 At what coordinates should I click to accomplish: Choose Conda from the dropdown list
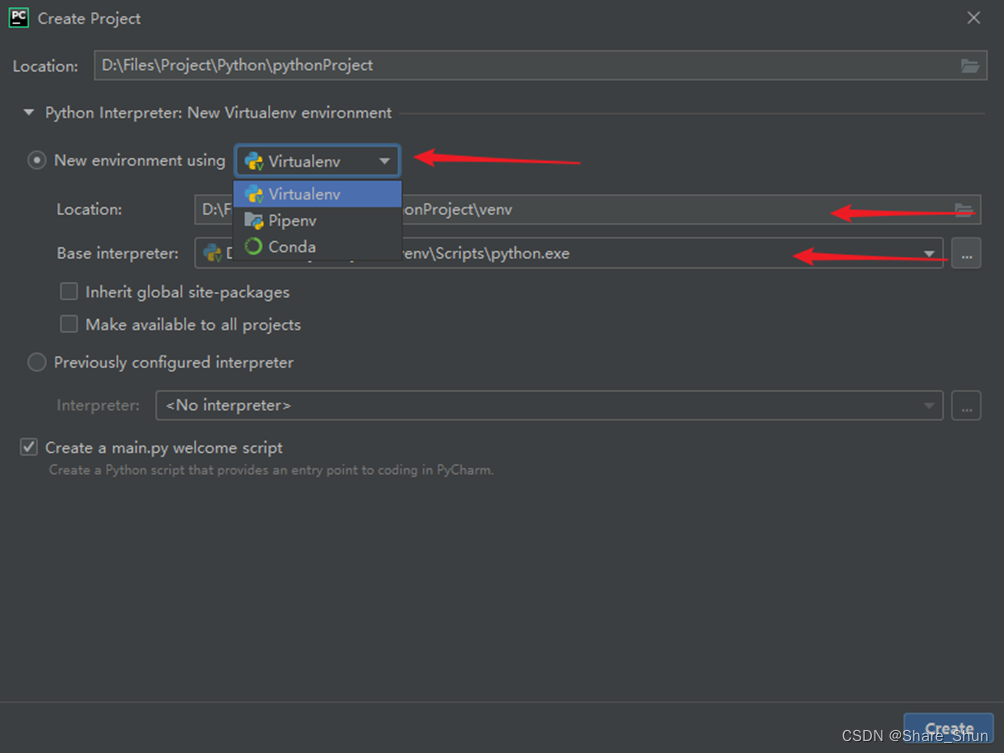(x=318, y=247)
